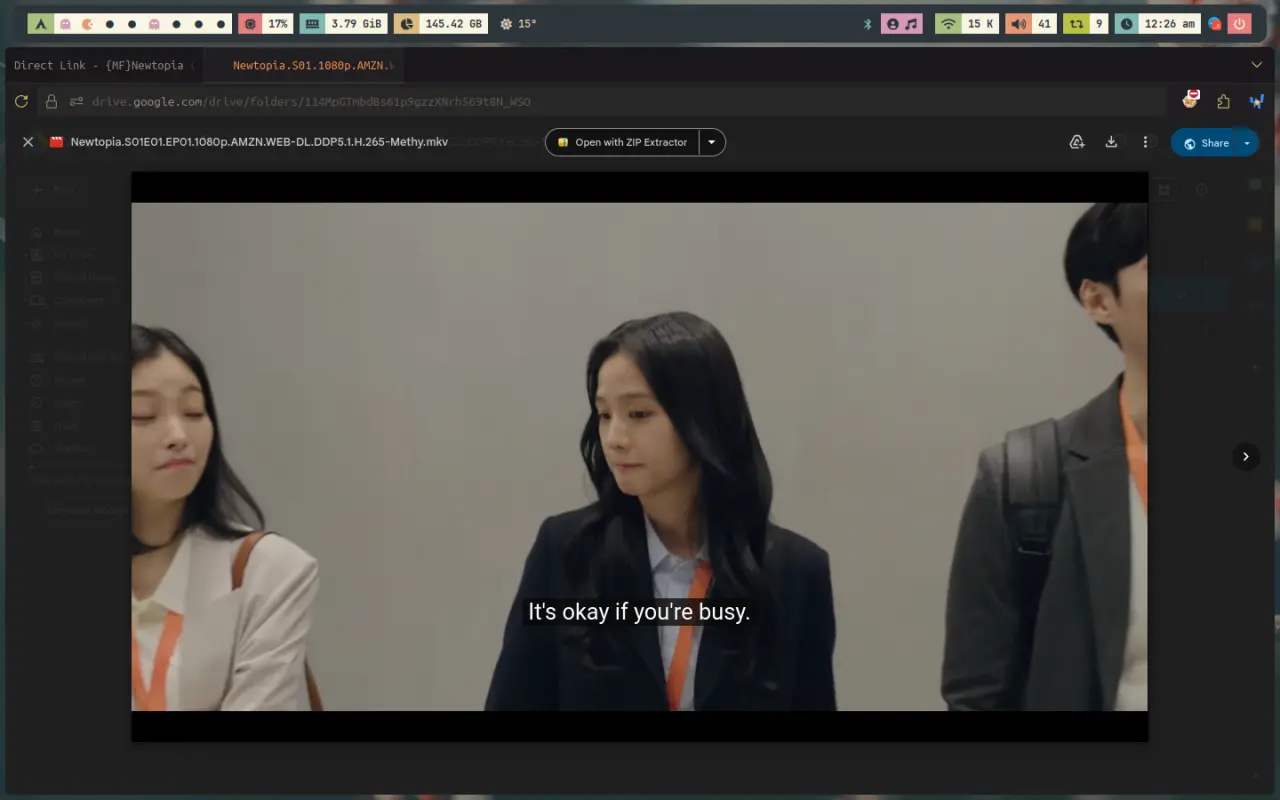This screenshot has width=1280, height=800.
Task: Click the red power button icon
Action: point(1240,23)
